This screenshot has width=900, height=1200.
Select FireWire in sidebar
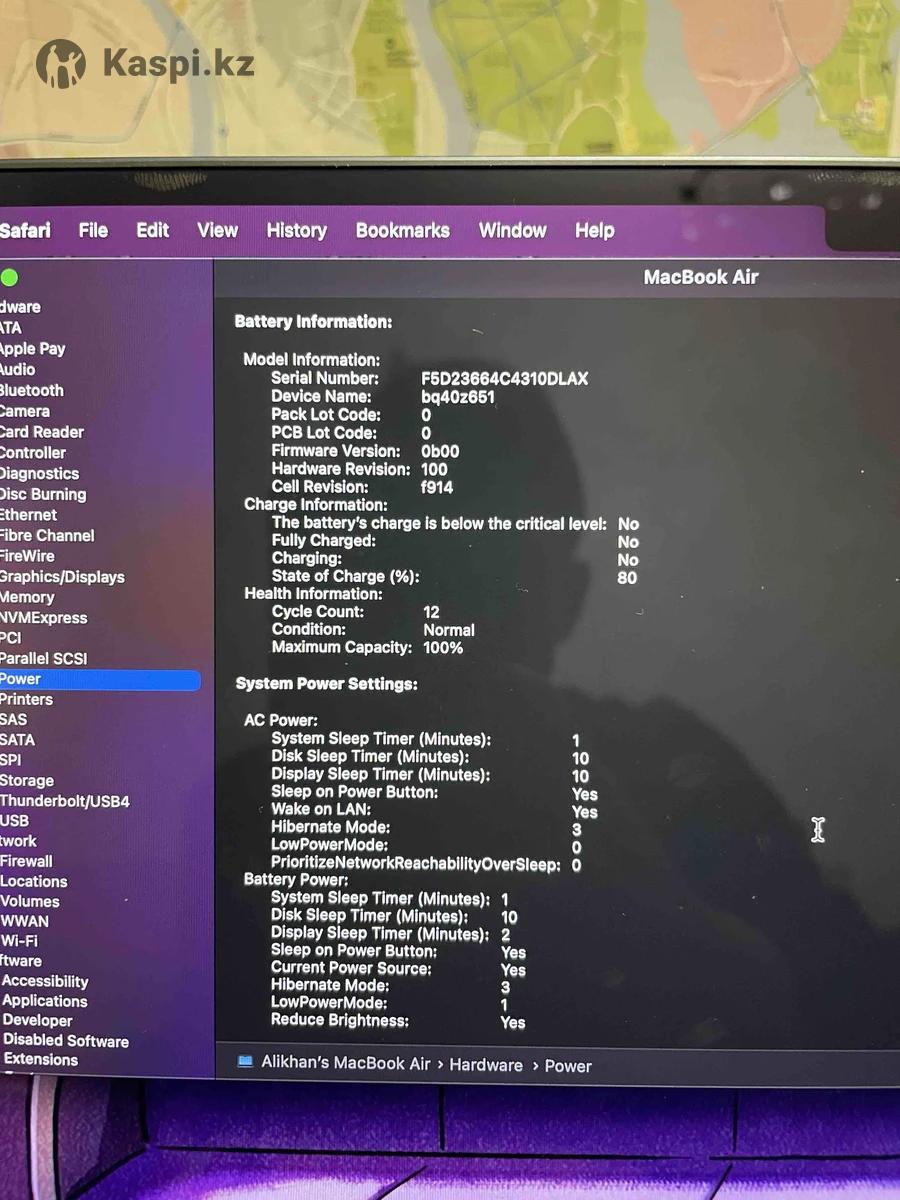[x=27, y=556]
